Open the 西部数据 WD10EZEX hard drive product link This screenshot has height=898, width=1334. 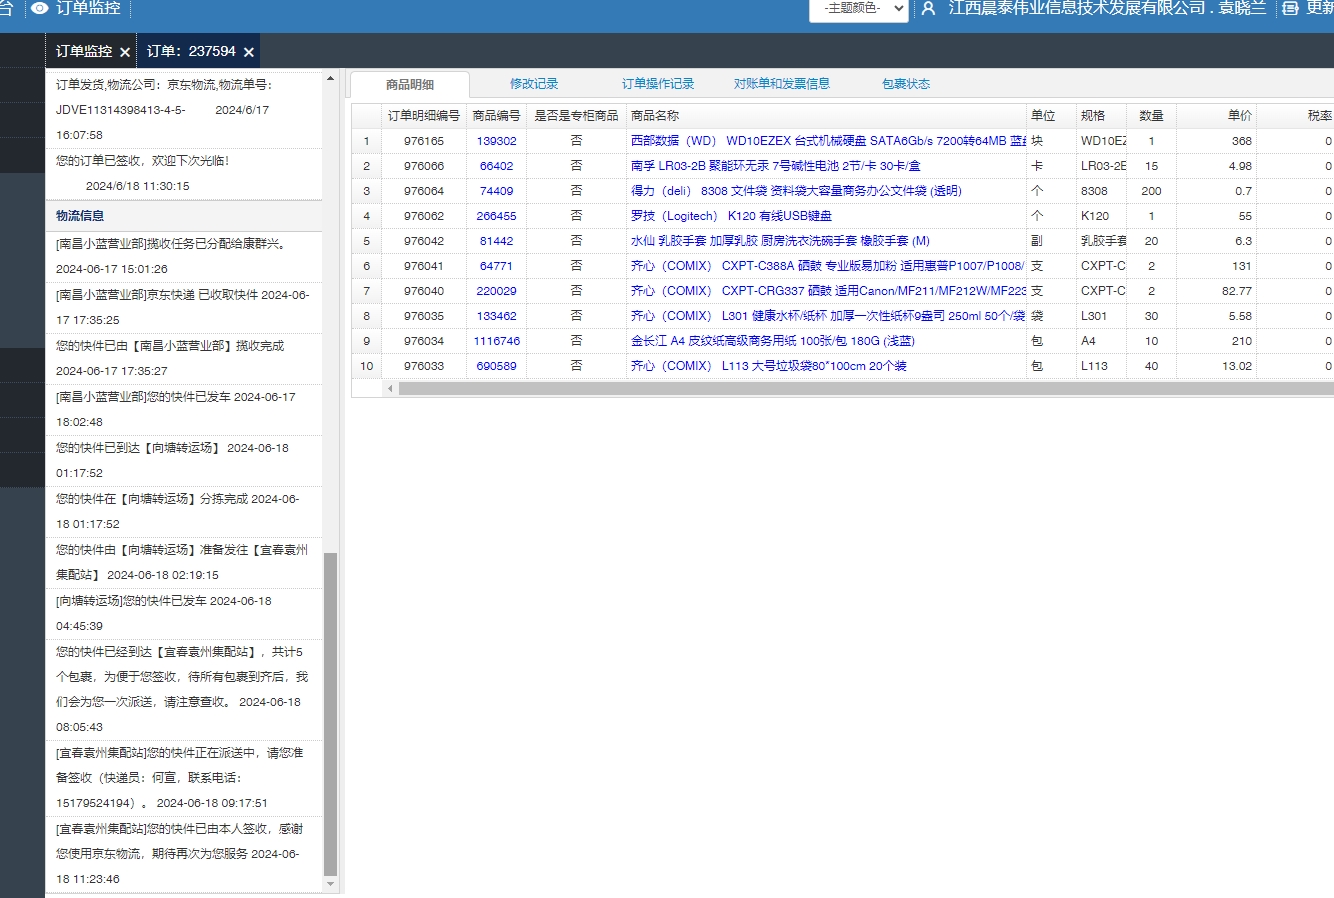(x=828, y=141)
